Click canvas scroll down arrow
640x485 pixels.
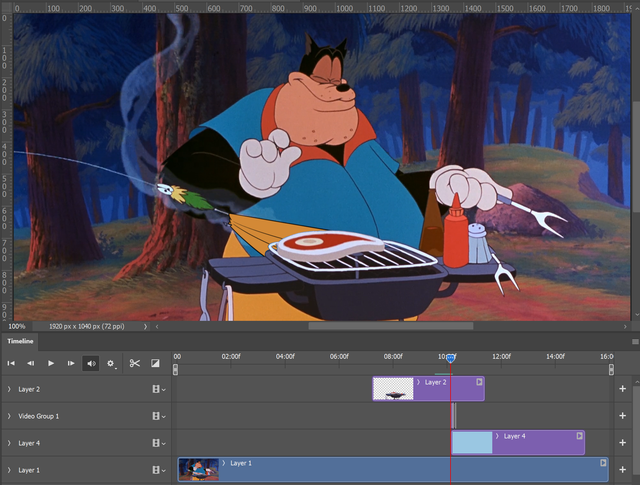[x=636, y=316]
